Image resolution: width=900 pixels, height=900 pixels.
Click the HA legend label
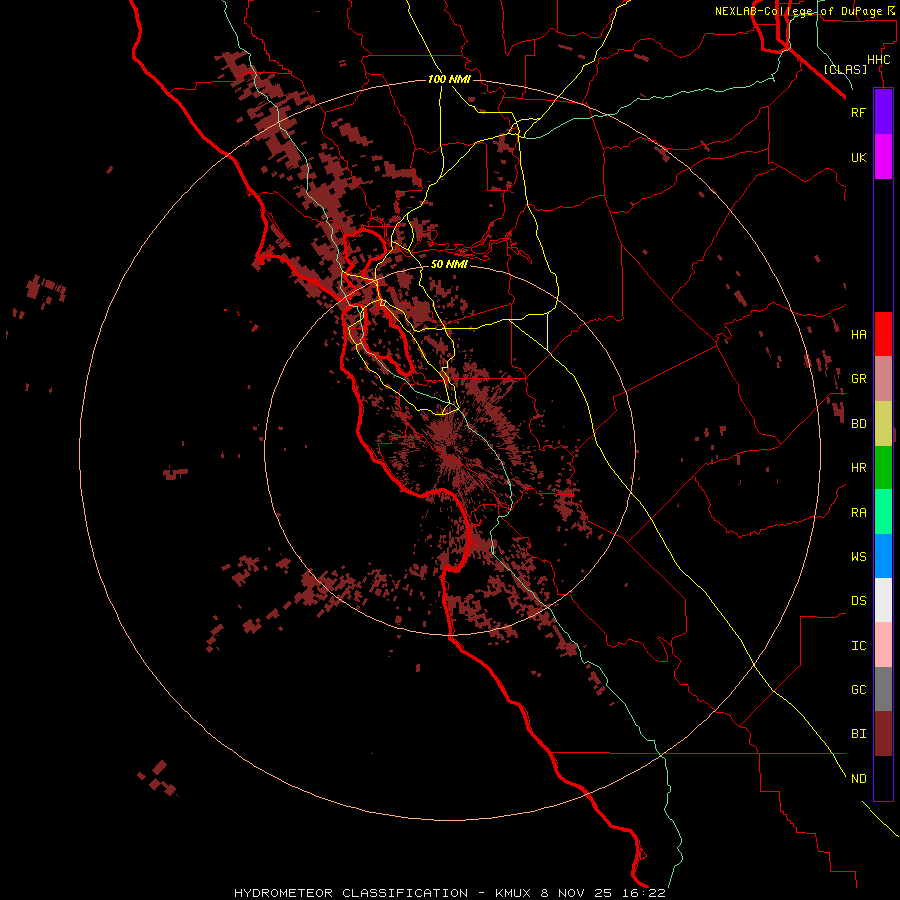pyautogui.click(x=858, y=335)
